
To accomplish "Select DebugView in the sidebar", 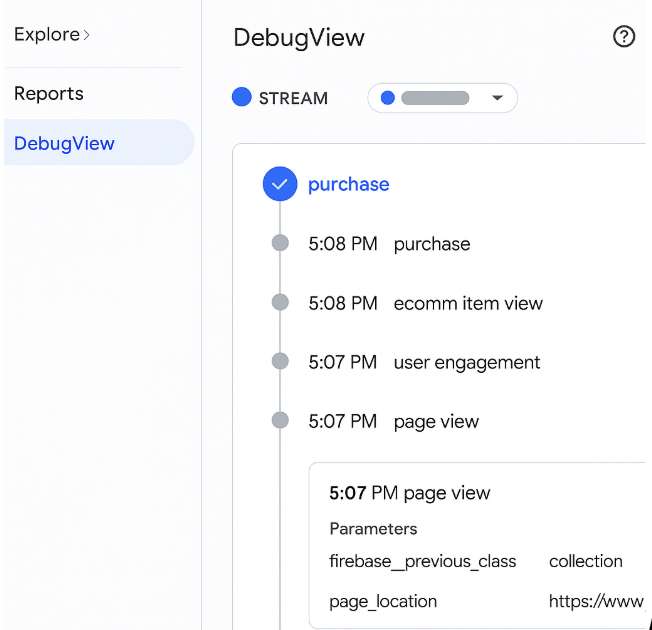I will point(65,143).
